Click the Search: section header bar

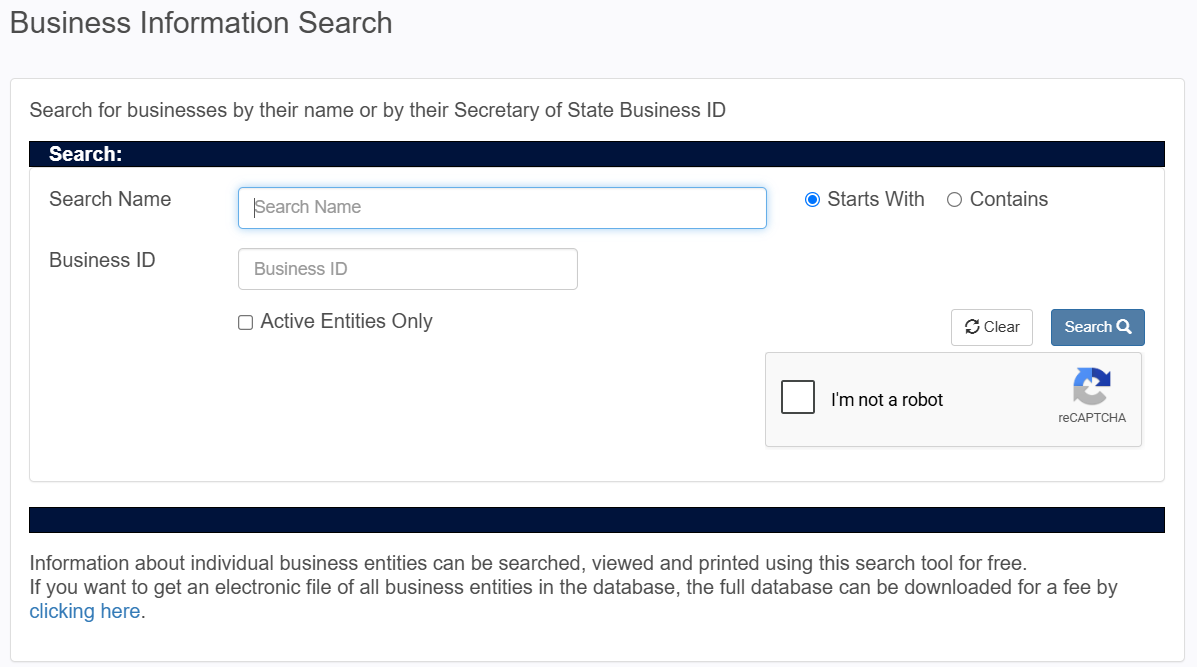click(x=597, y=154)
